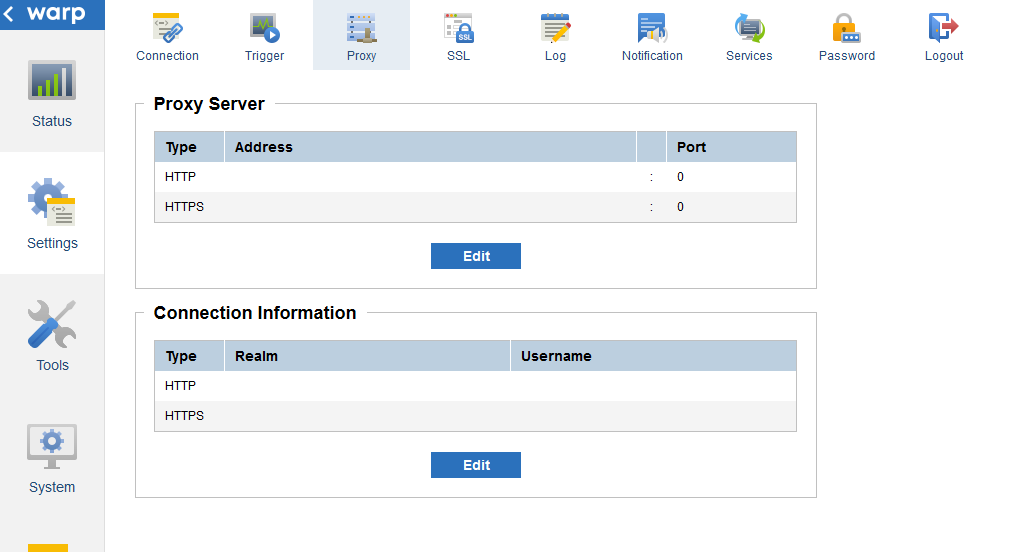Open the System monitor sidebar icon
Screen dimensions: 1024x552
[52, 446]
